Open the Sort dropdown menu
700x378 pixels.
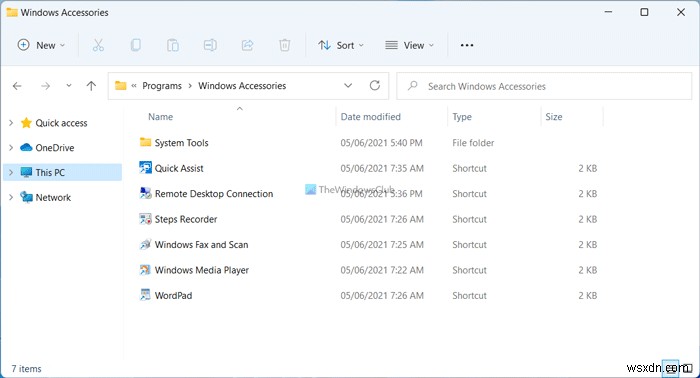pyautogui.click(x=341, y=45)
